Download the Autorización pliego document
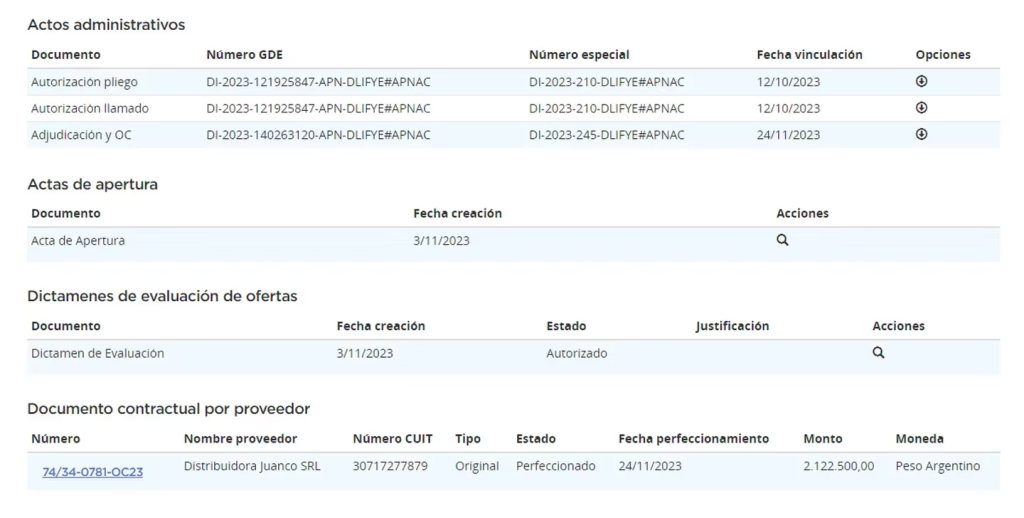 921,82
